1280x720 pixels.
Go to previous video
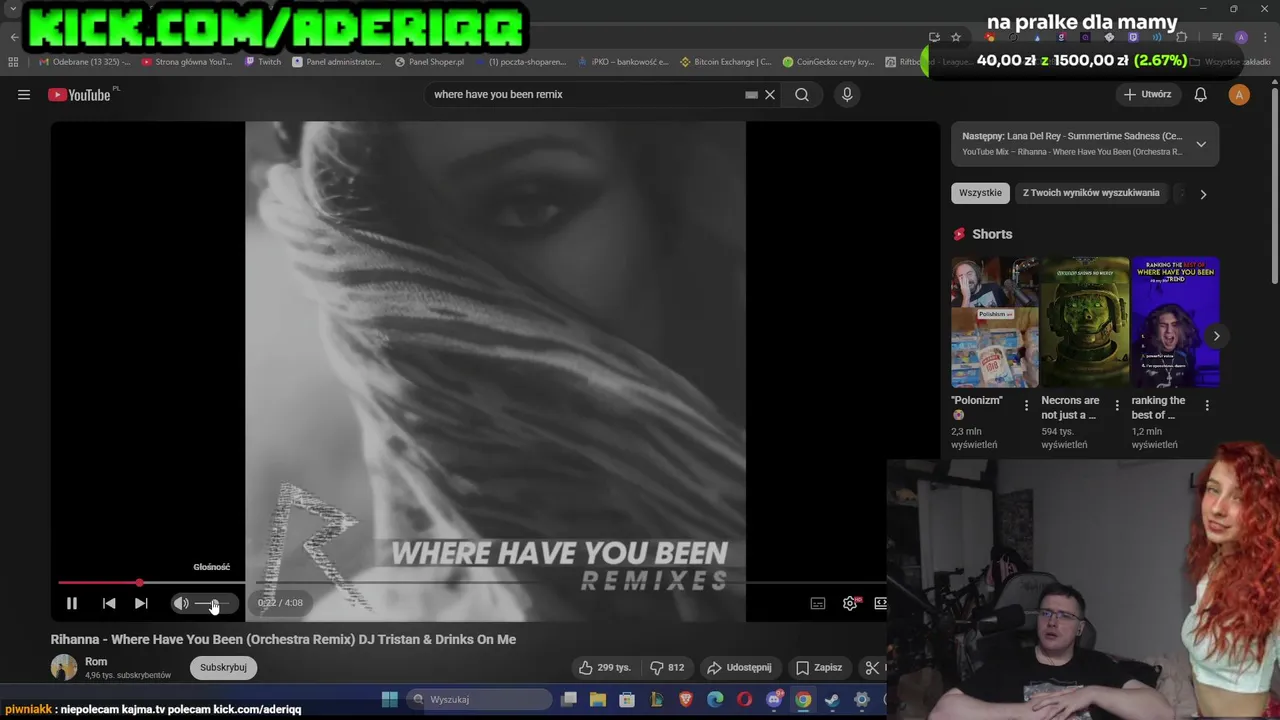[109, 603]
